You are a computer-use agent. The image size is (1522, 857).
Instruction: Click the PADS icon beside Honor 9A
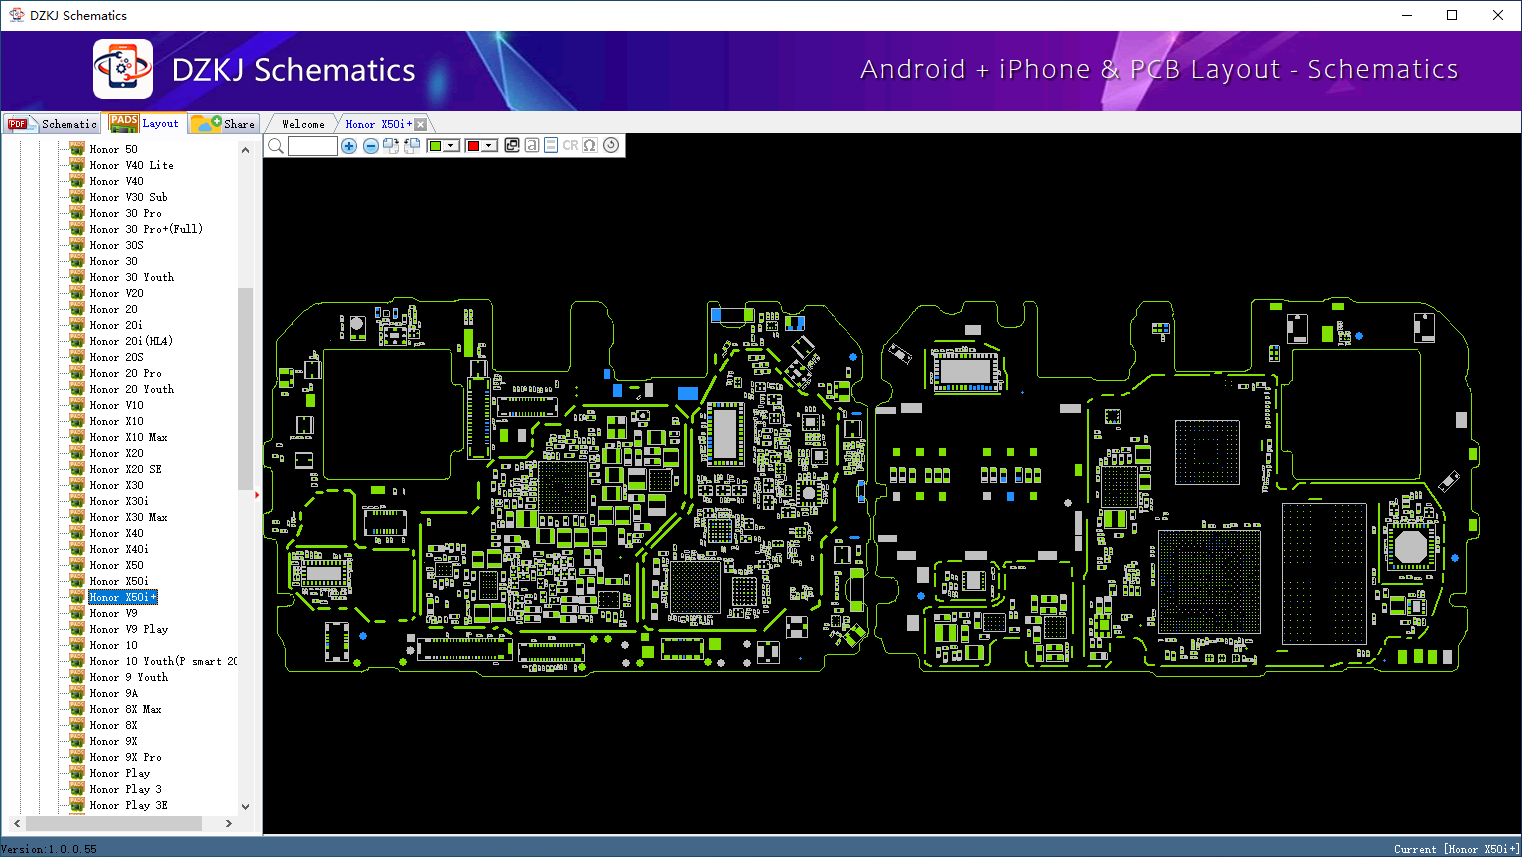pos(77,693)
